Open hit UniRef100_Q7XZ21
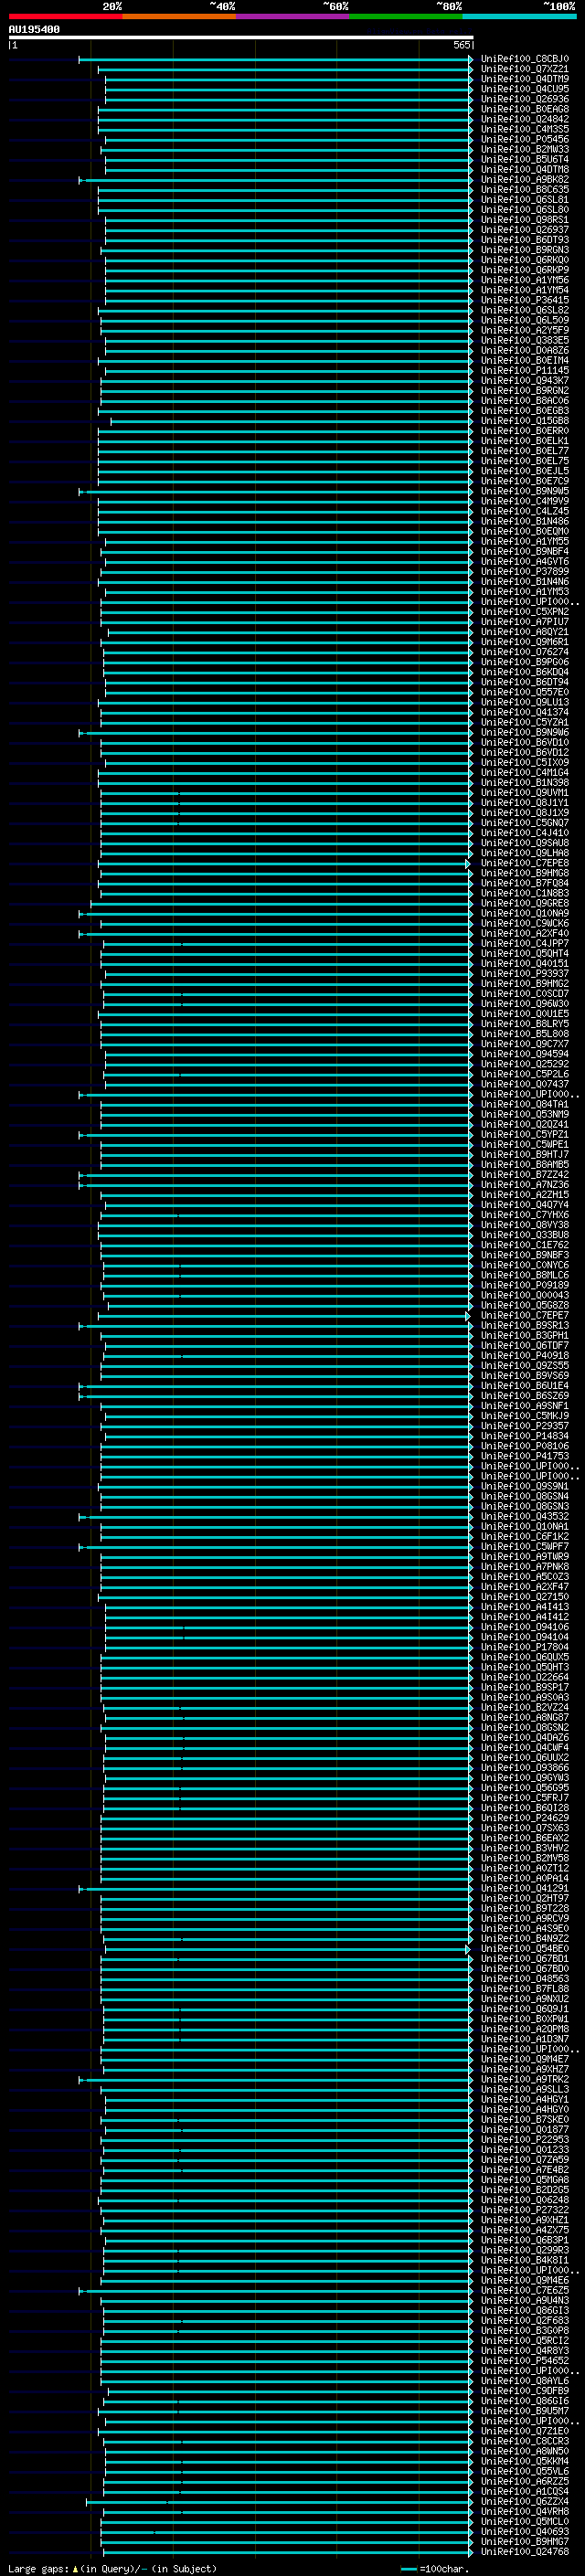Screen dimensions: 585x2576 tap(525, 69)
